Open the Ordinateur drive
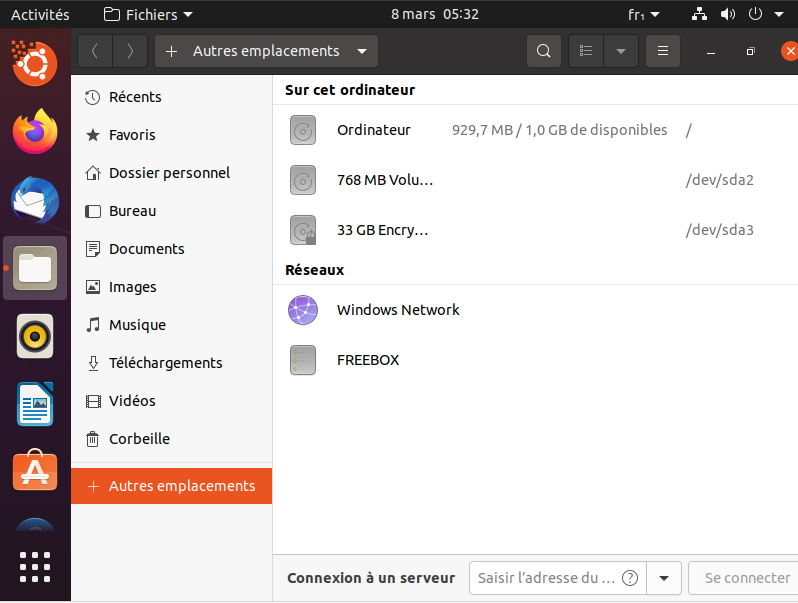The height and width of the screenshot is (603, 798). pos(373,130)
